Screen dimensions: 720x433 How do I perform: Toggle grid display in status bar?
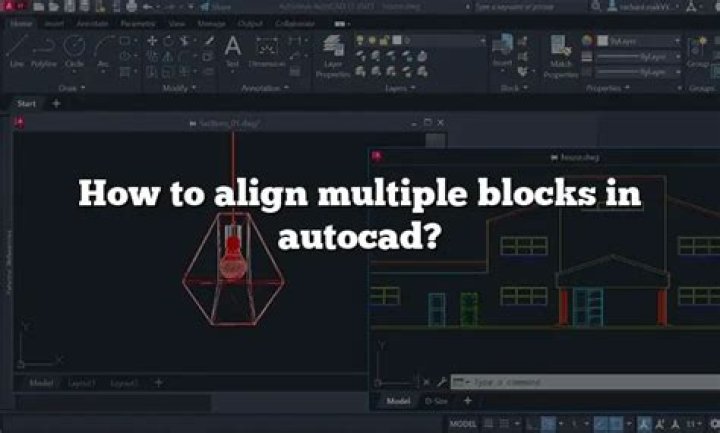pyautogui.click(x=489, y=423)
